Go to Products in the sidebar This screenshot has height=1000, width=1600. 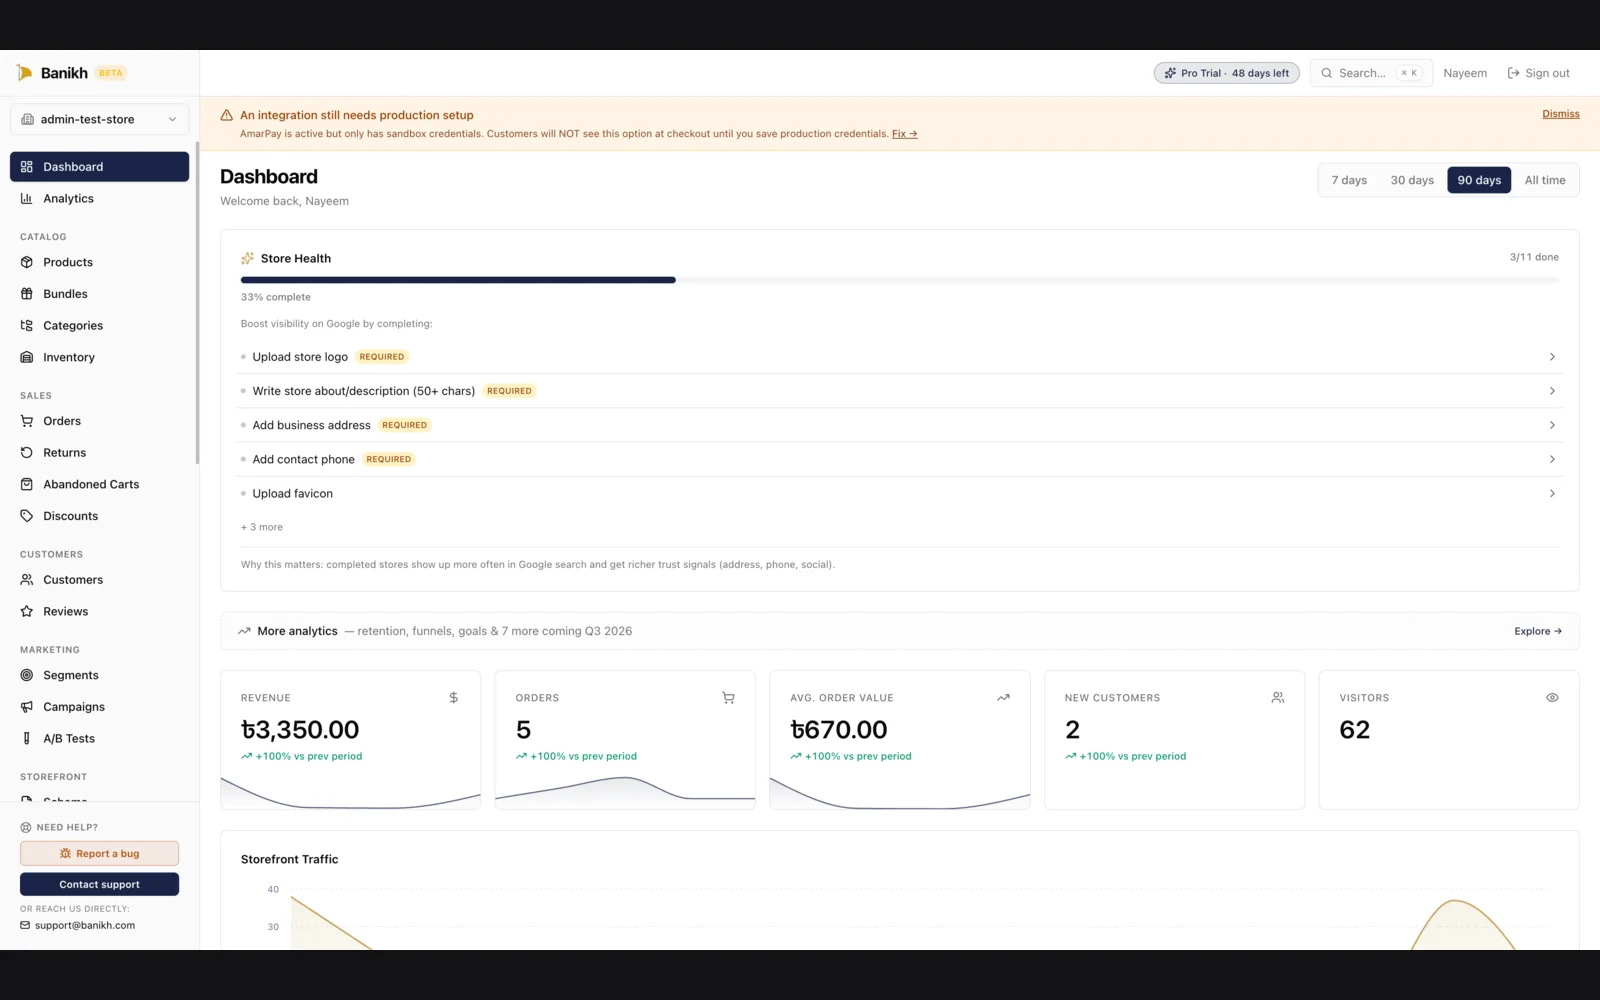click(99, 262)
